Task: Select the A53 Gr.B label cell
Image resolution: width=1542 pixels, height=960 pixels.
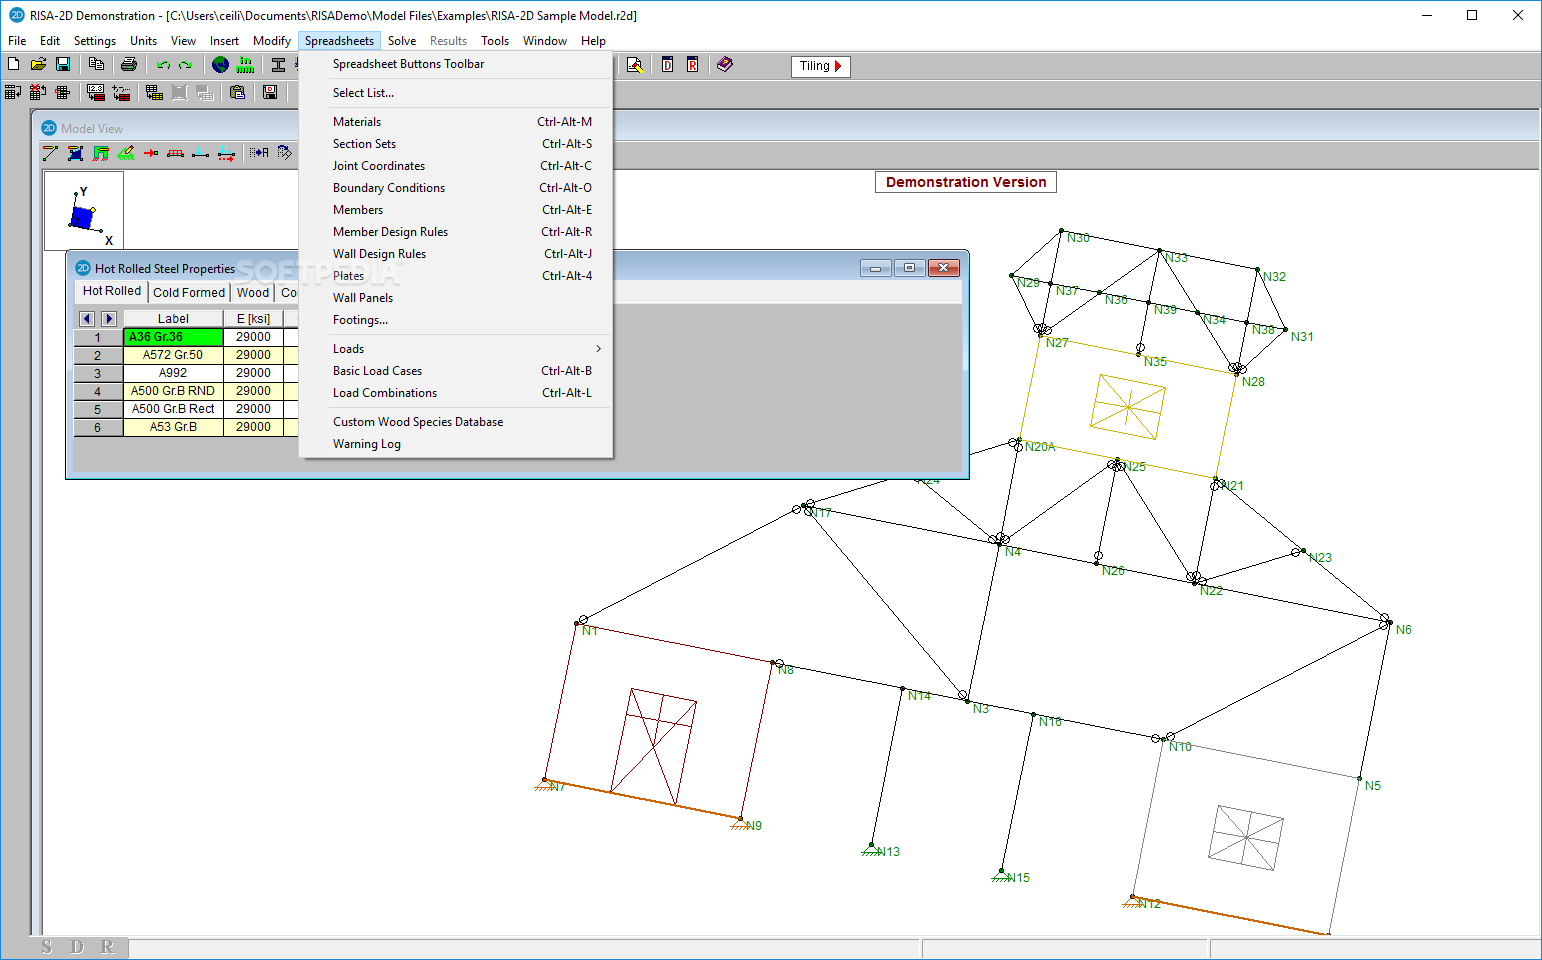Action: (173, 427)
